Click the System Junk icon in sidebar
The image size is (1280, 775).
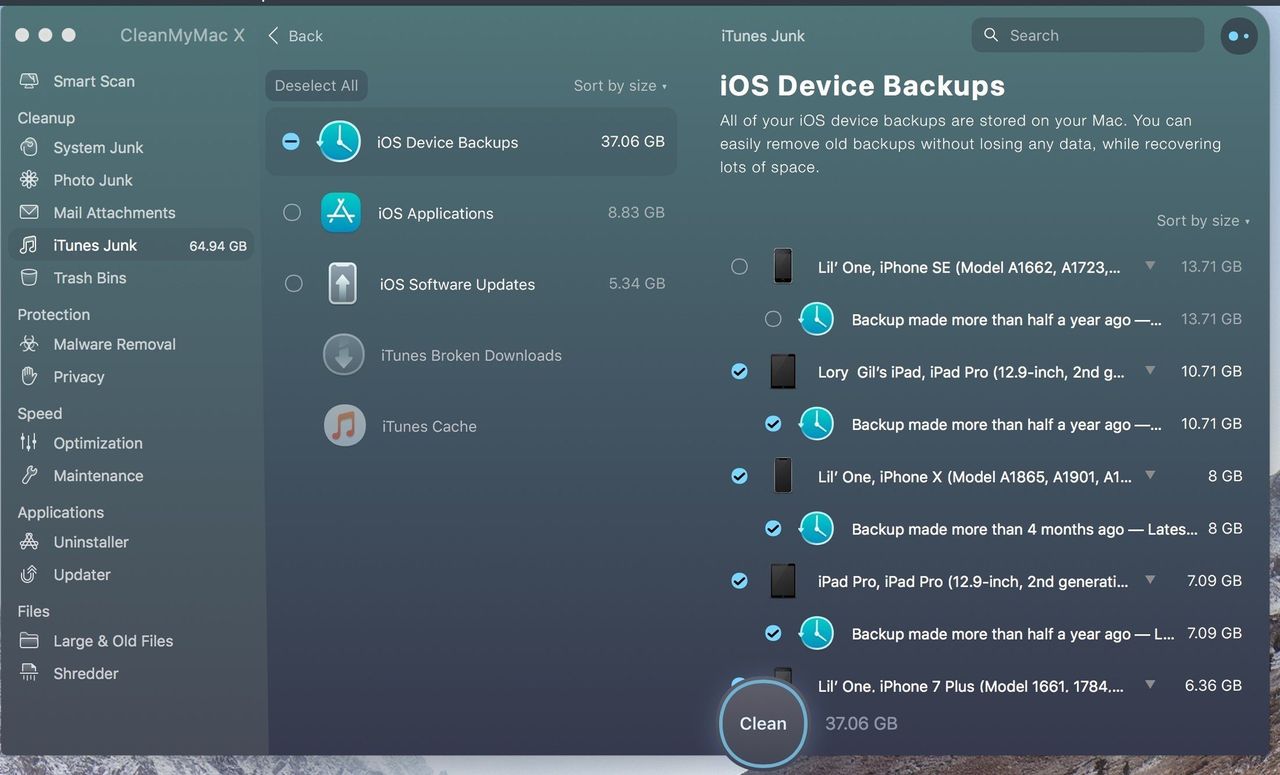click(x=29, y=147)
